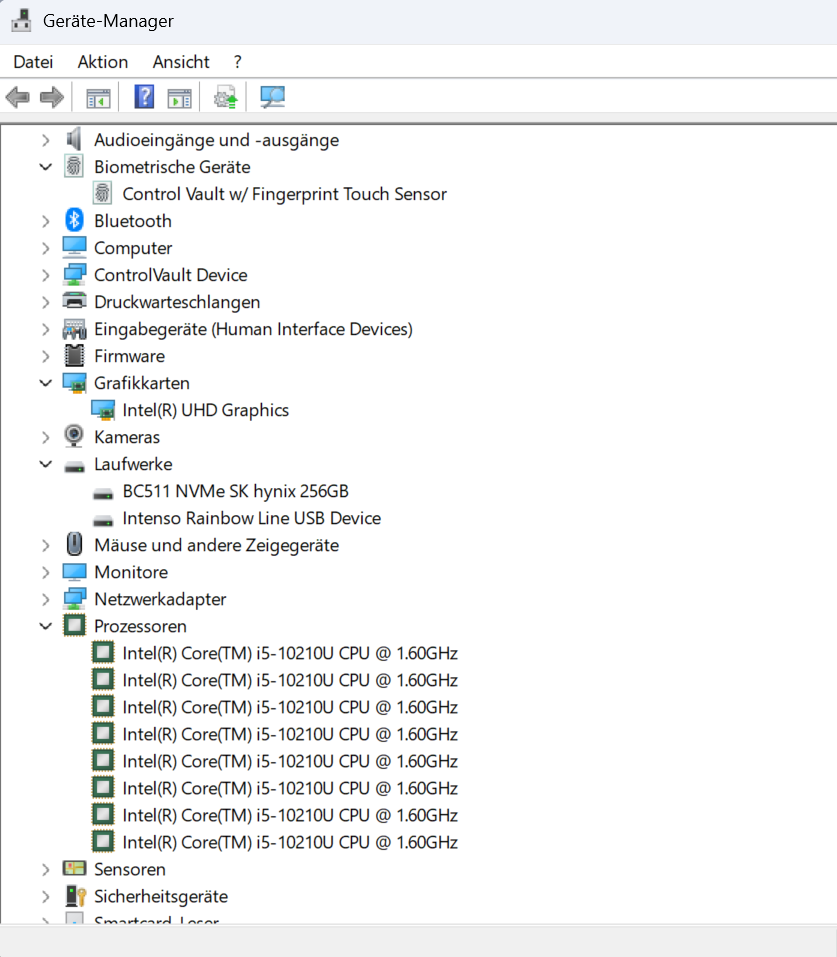
Task: Open the Help toolbar icon with question mark
Action: click(x=144, y=97)
